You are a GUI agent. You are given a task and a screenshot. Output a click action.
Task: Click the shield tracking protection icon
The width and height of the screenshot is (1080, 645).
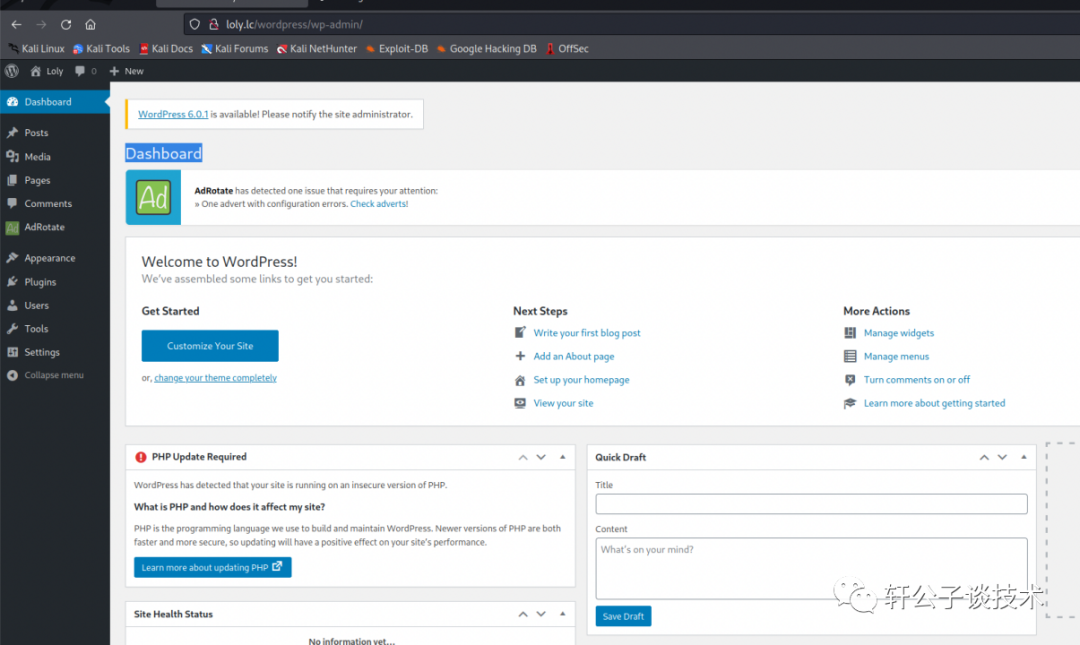(x=195, y=24)
